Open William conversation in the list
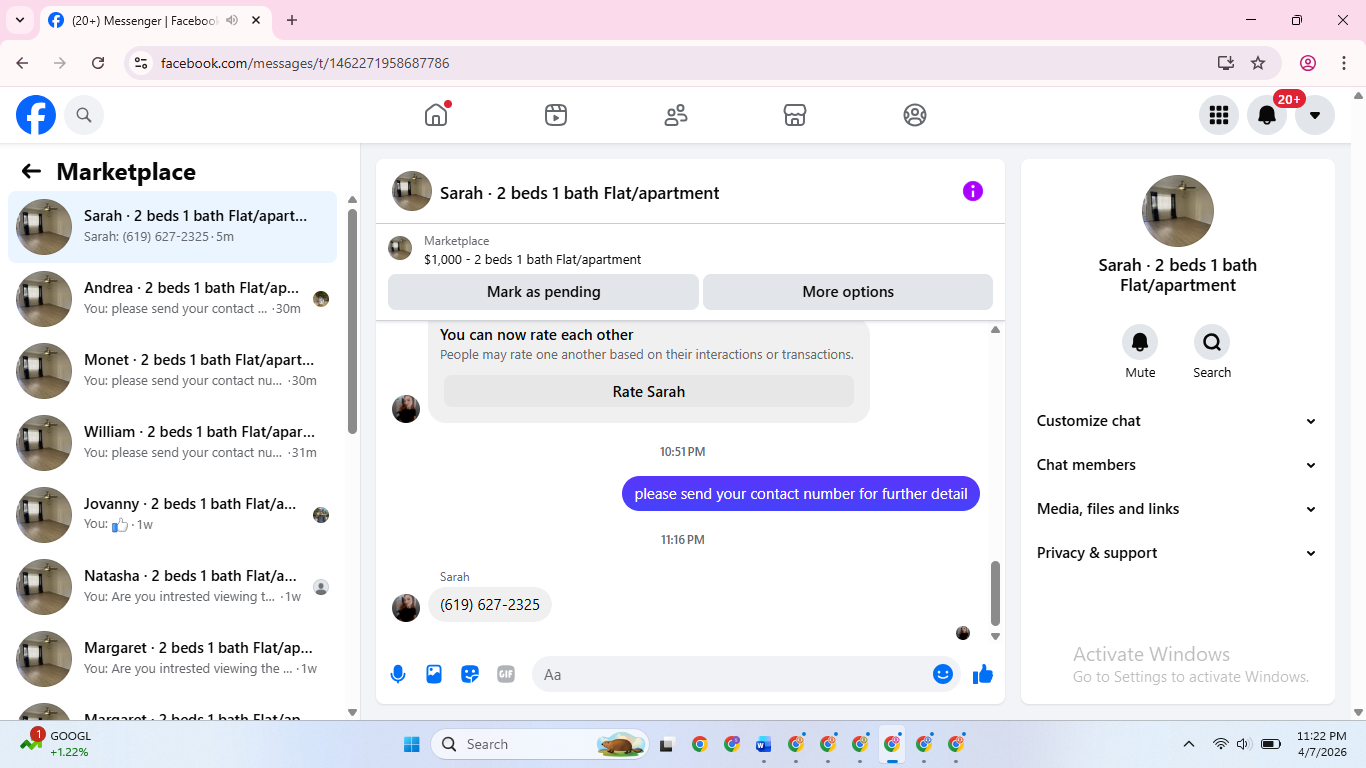 pyautogui.click(x=173, y=443)
